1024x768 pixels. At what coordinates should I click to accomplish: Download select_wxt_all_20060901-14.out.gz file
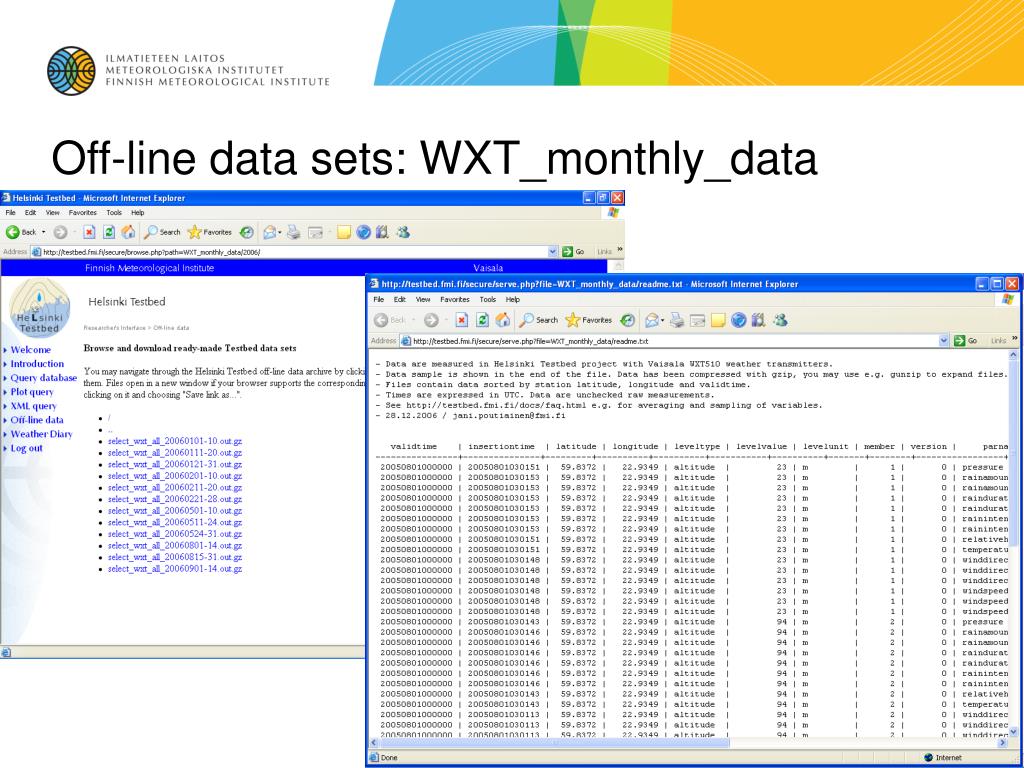(174, 569)
